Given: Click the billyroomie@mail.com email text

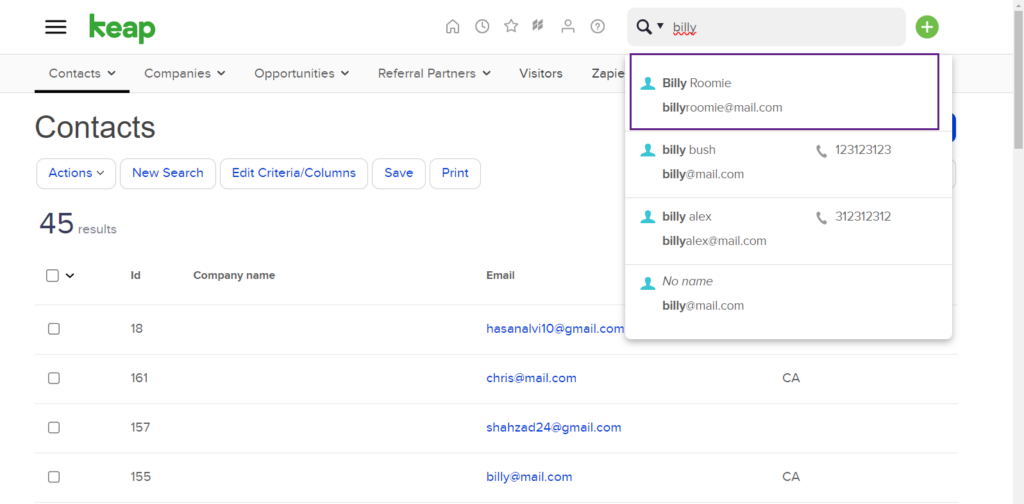Looking at the screenshot, I should pyautogui.click(x=722, y=108).
